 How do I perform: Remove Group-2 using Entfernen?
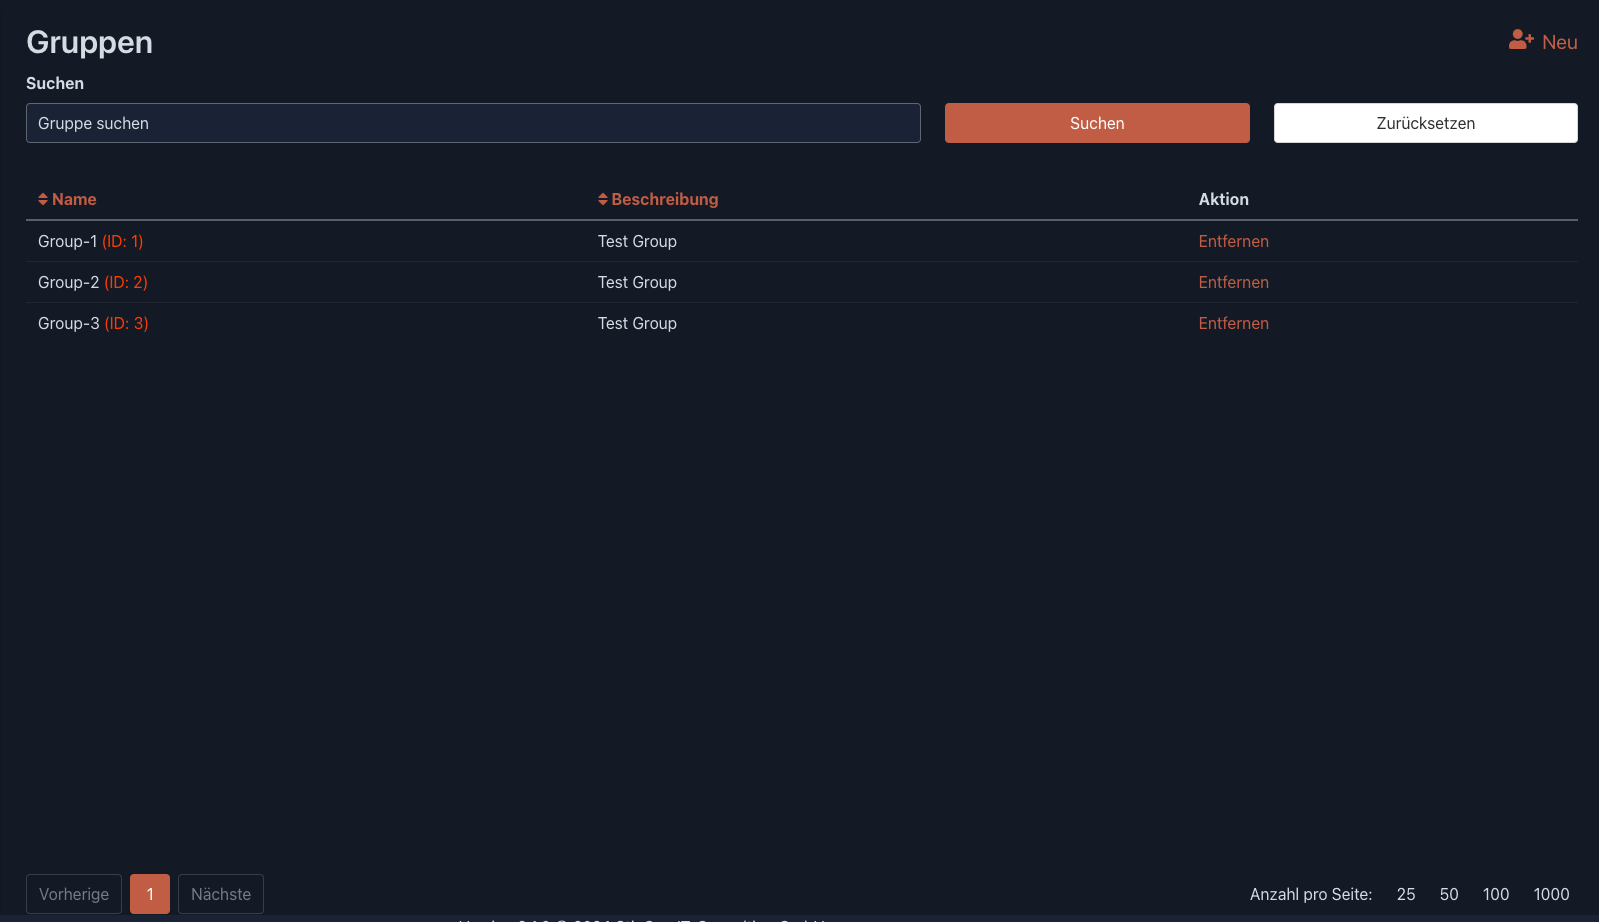click(1233, 282)
